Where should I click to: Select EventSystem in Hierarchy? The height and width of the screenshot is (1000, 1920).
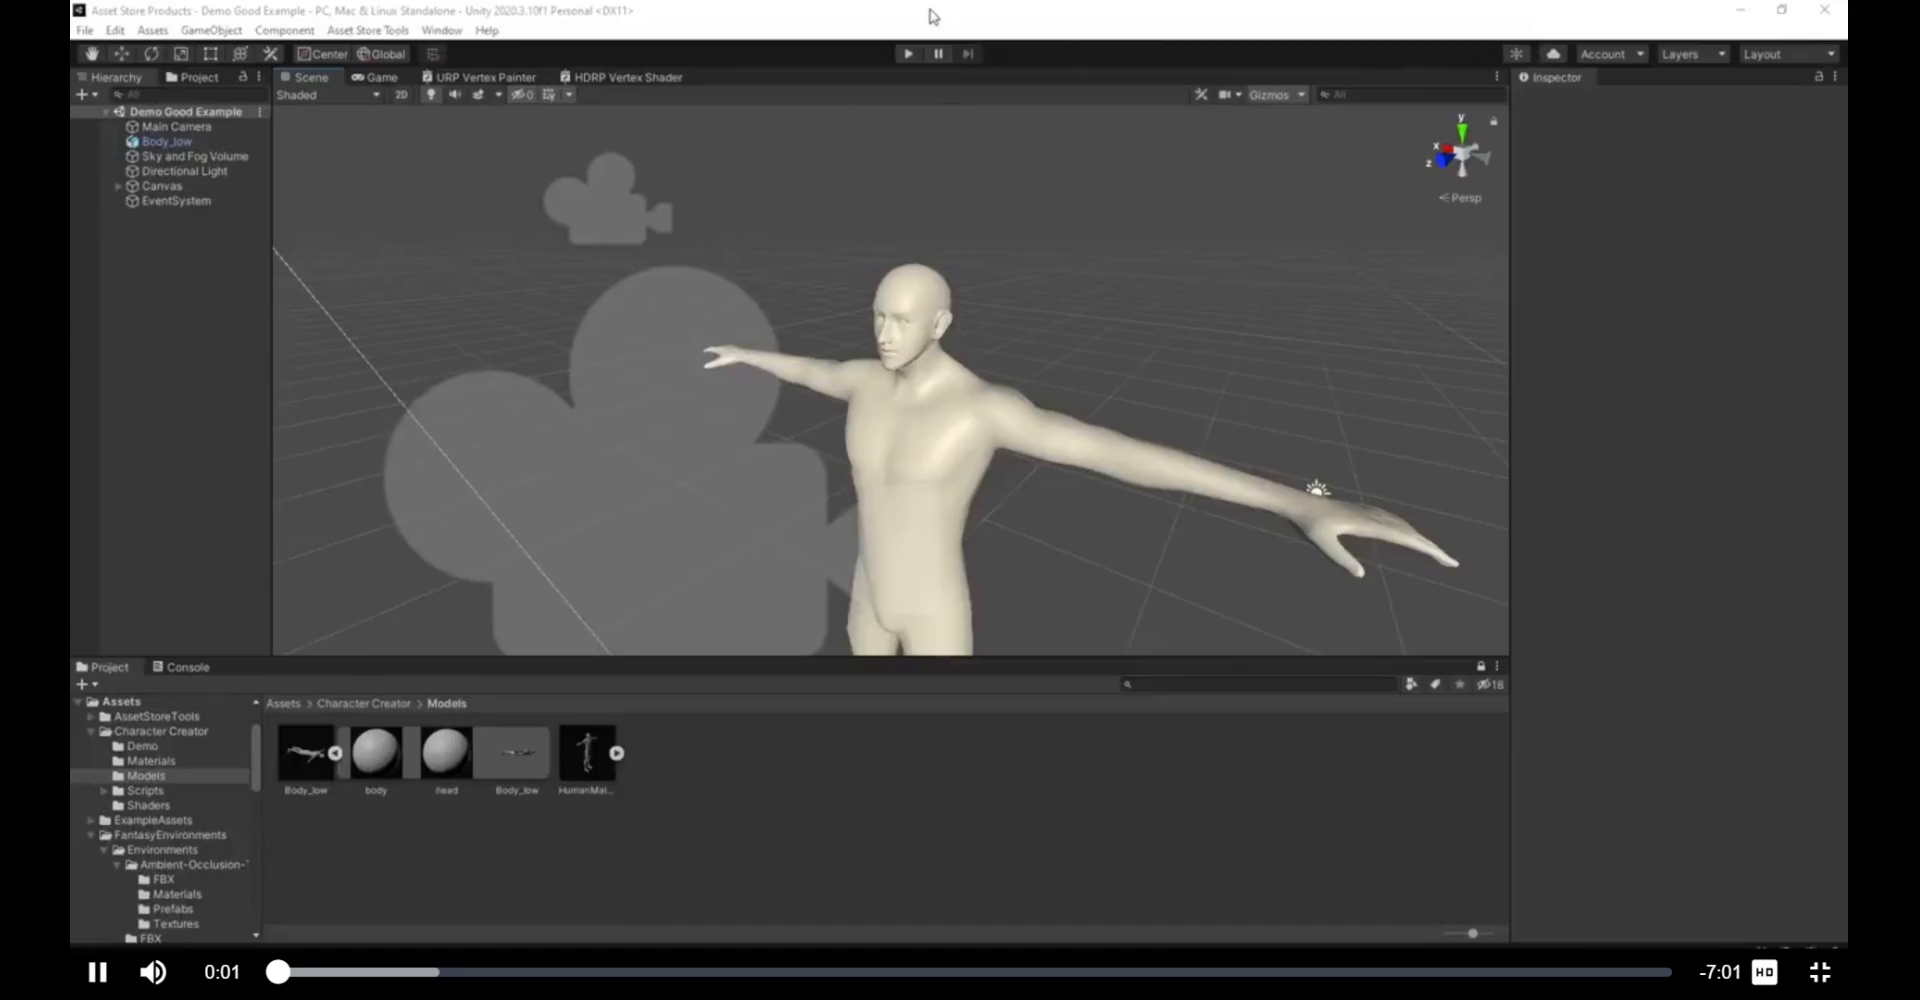point(168,201)
